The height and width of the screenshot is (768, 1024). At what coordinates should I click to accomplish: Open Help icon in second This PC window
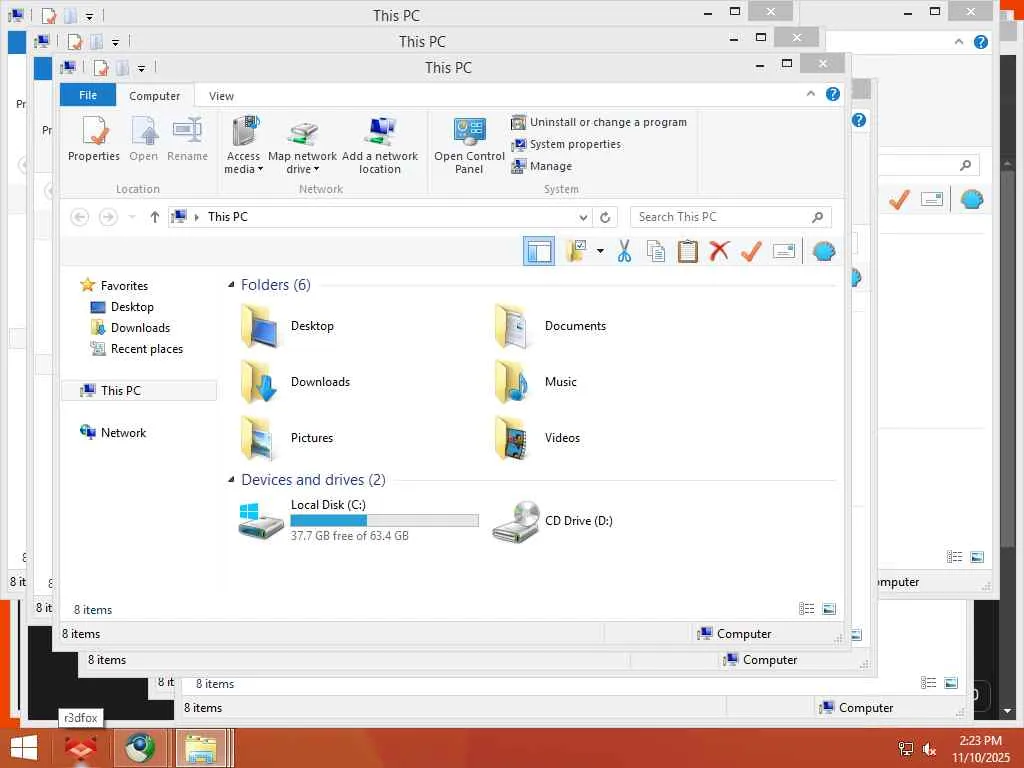point(859,120)
